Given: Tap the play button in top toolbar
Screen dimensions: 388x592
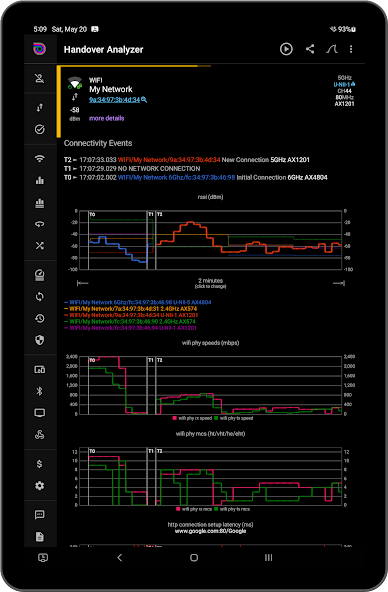Looking at the screenshot, I should [x=286, y=49].
